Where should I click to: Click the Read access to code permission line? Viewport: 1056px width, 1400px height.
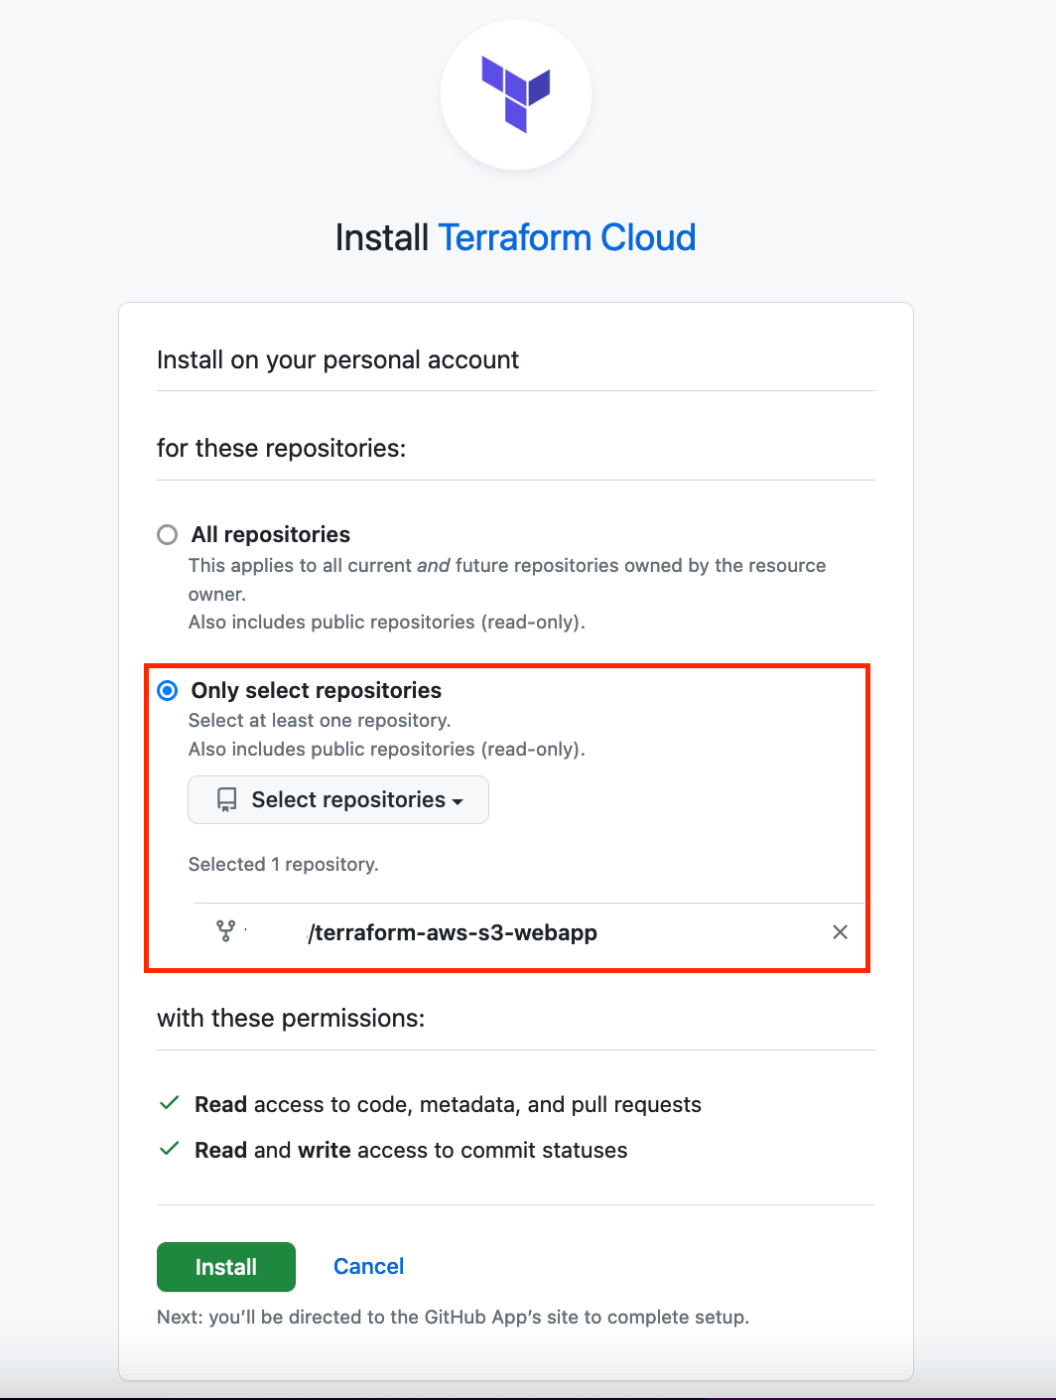448,1105
